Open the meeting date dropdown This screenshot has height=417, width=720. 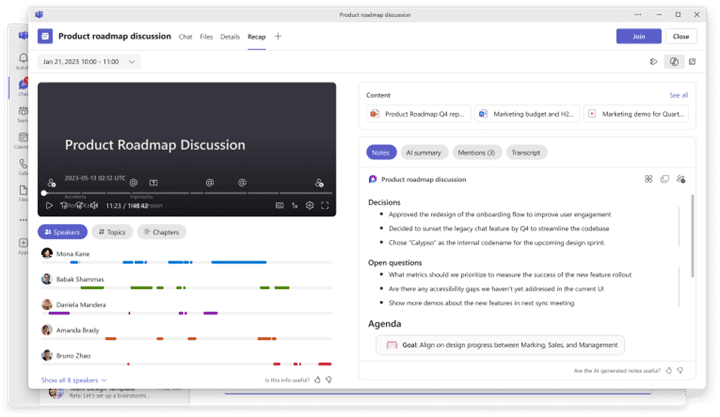pos(89,62)
